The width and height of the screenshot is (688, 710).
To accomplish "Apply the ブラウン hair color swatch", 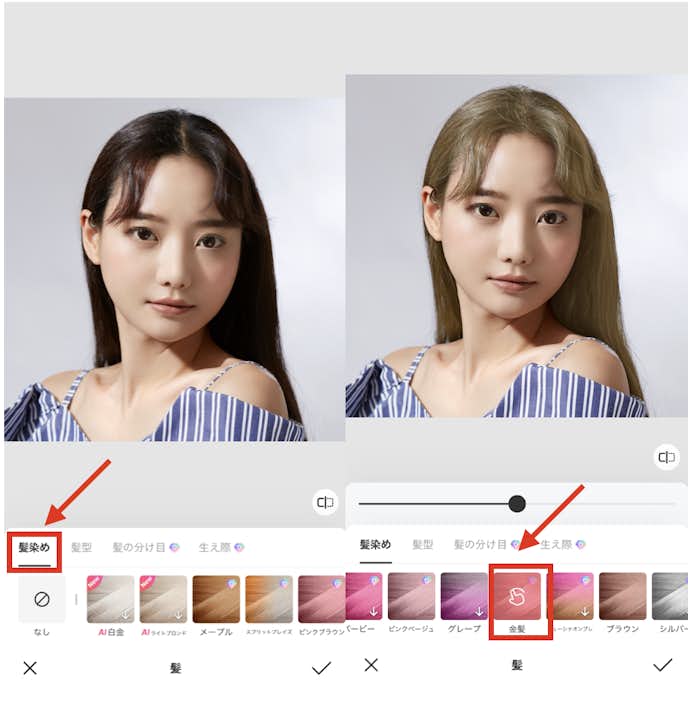I will (622, 596).
